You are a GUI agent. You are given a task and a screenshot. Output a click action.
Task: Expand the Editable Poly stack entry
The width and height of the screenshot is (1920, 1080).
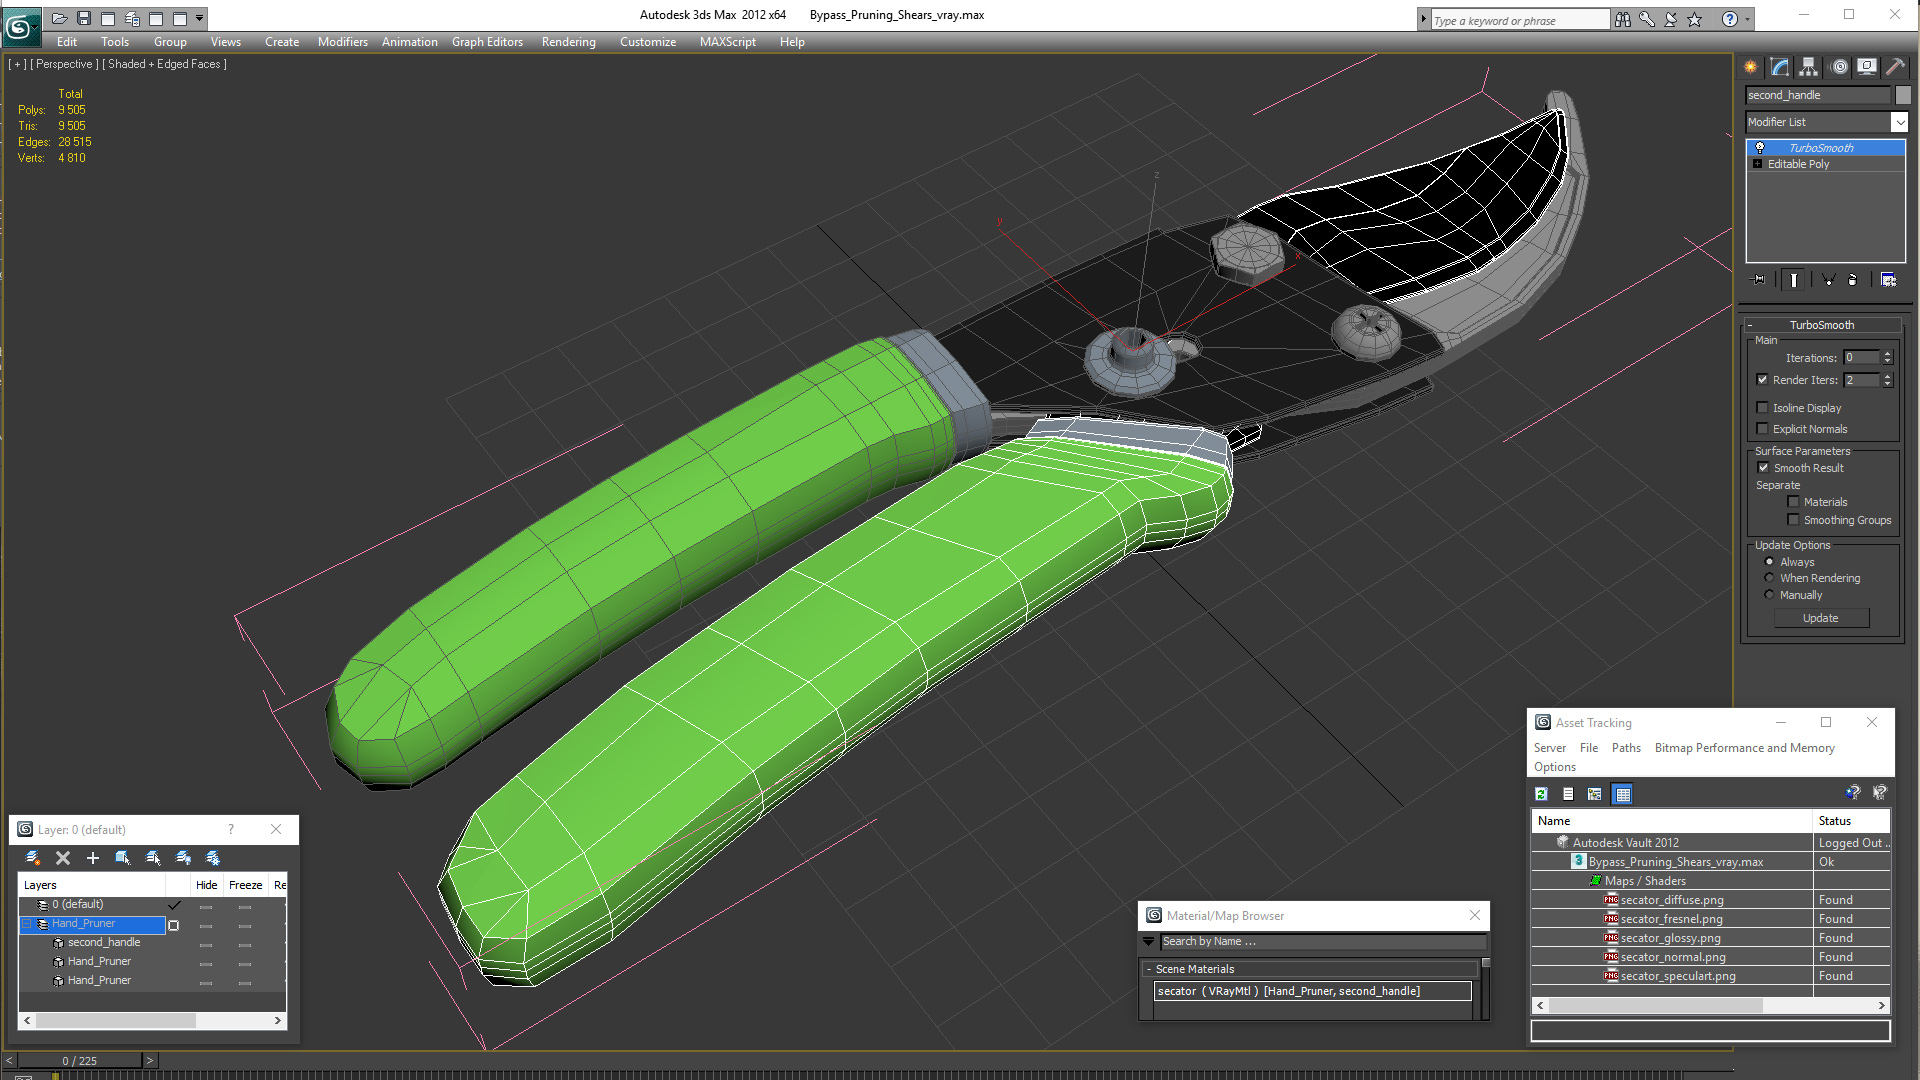pos(1757,164)
